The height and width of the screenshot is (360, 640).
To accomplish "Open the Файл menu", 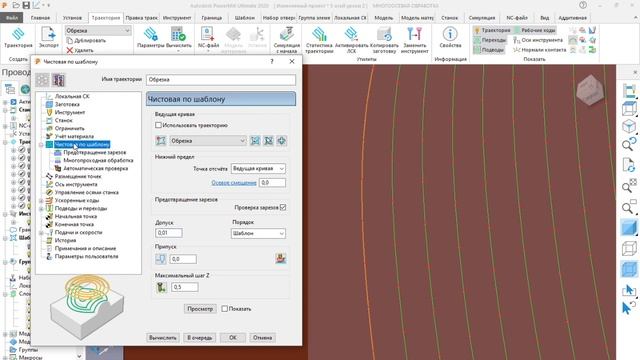I will pyautogui.click(x=12, y=18).
